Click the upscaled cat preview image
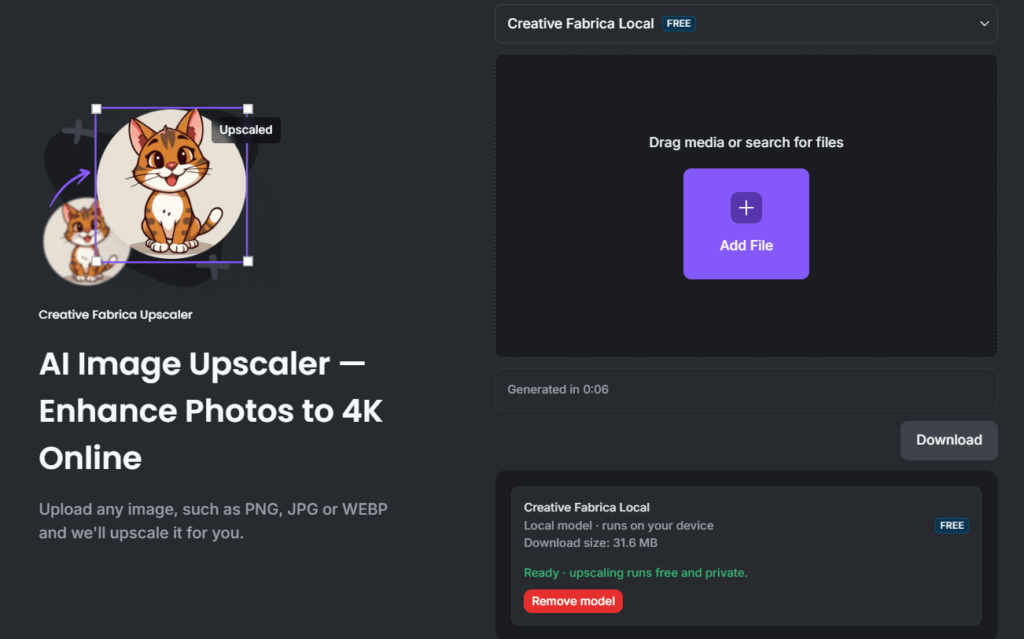 171,184
